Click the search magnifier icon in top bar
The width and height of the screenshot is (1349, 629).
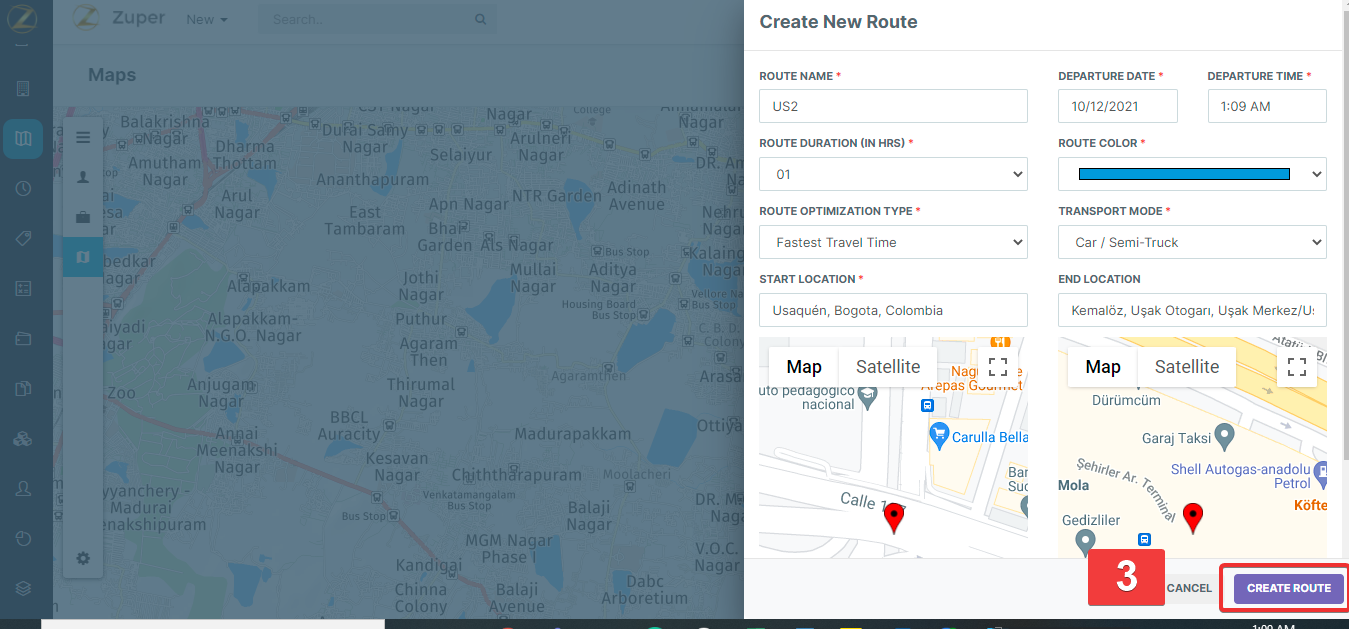(480, 19)
